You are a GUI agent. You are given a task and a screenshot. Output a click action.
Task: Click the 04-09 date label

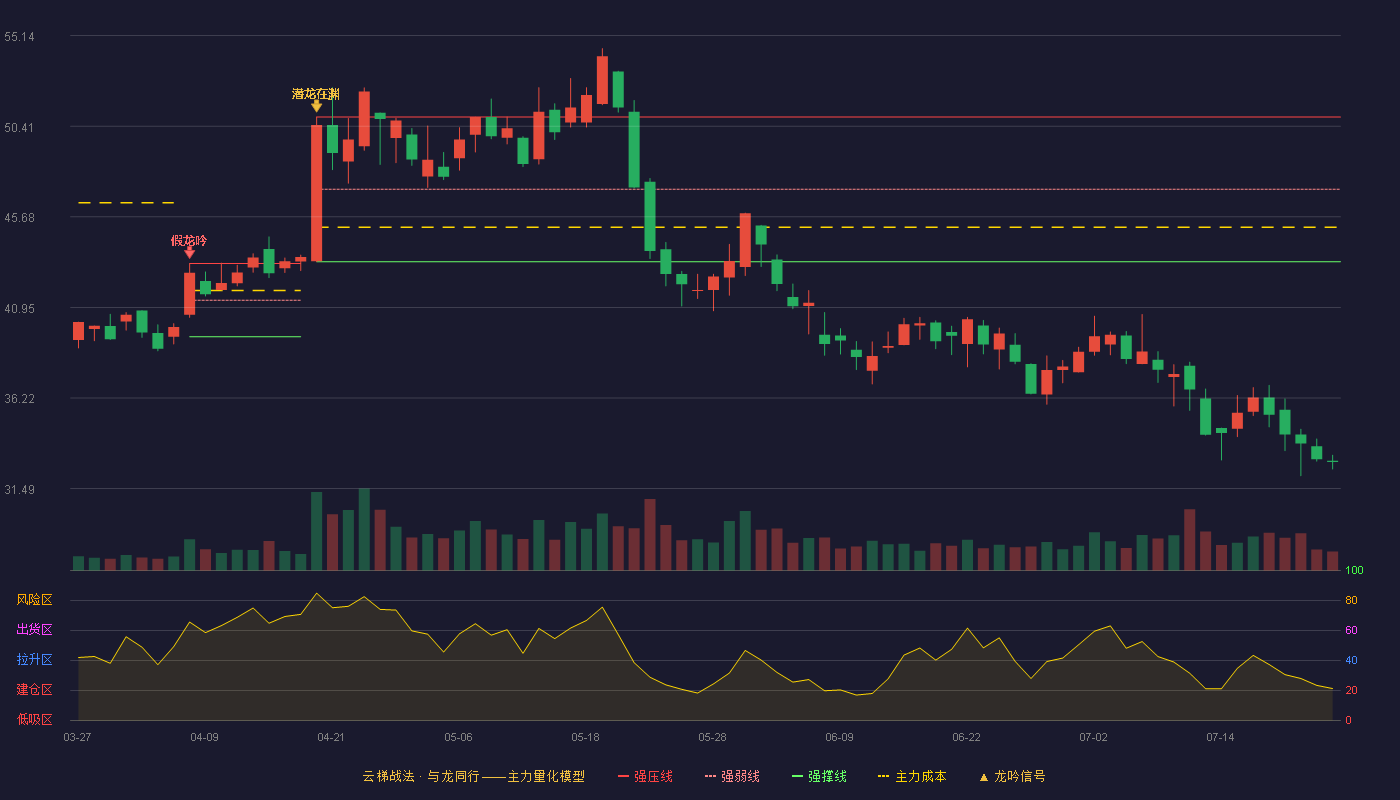click(204, 737)
